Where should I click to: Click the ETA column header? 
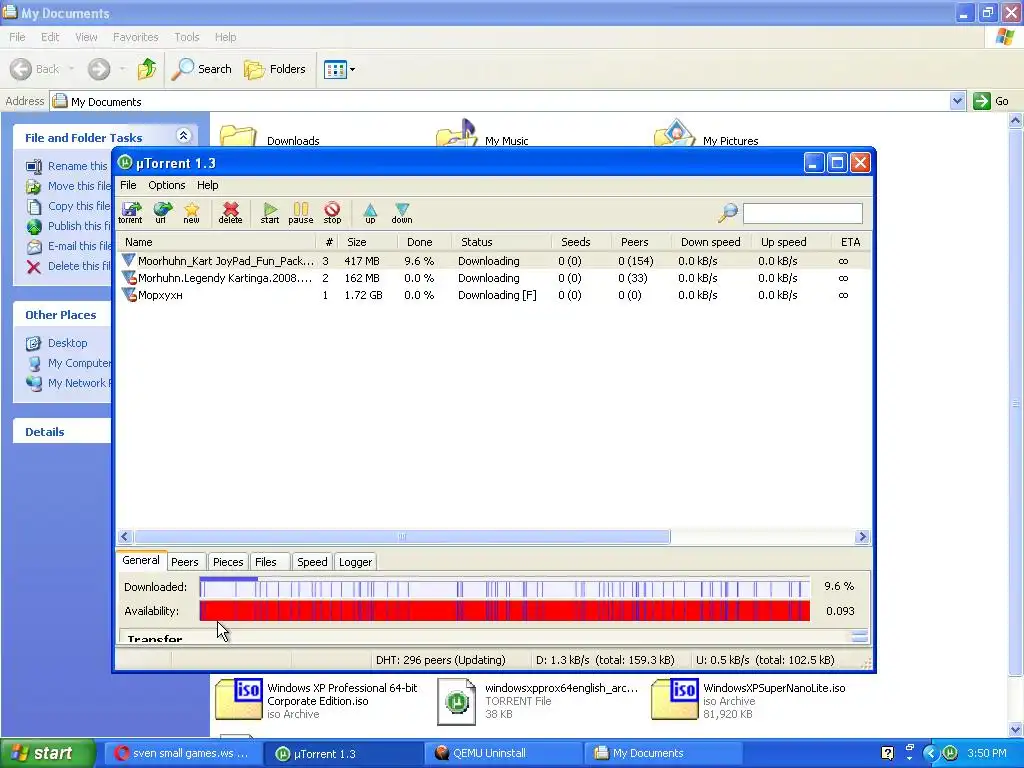[850, 242]
